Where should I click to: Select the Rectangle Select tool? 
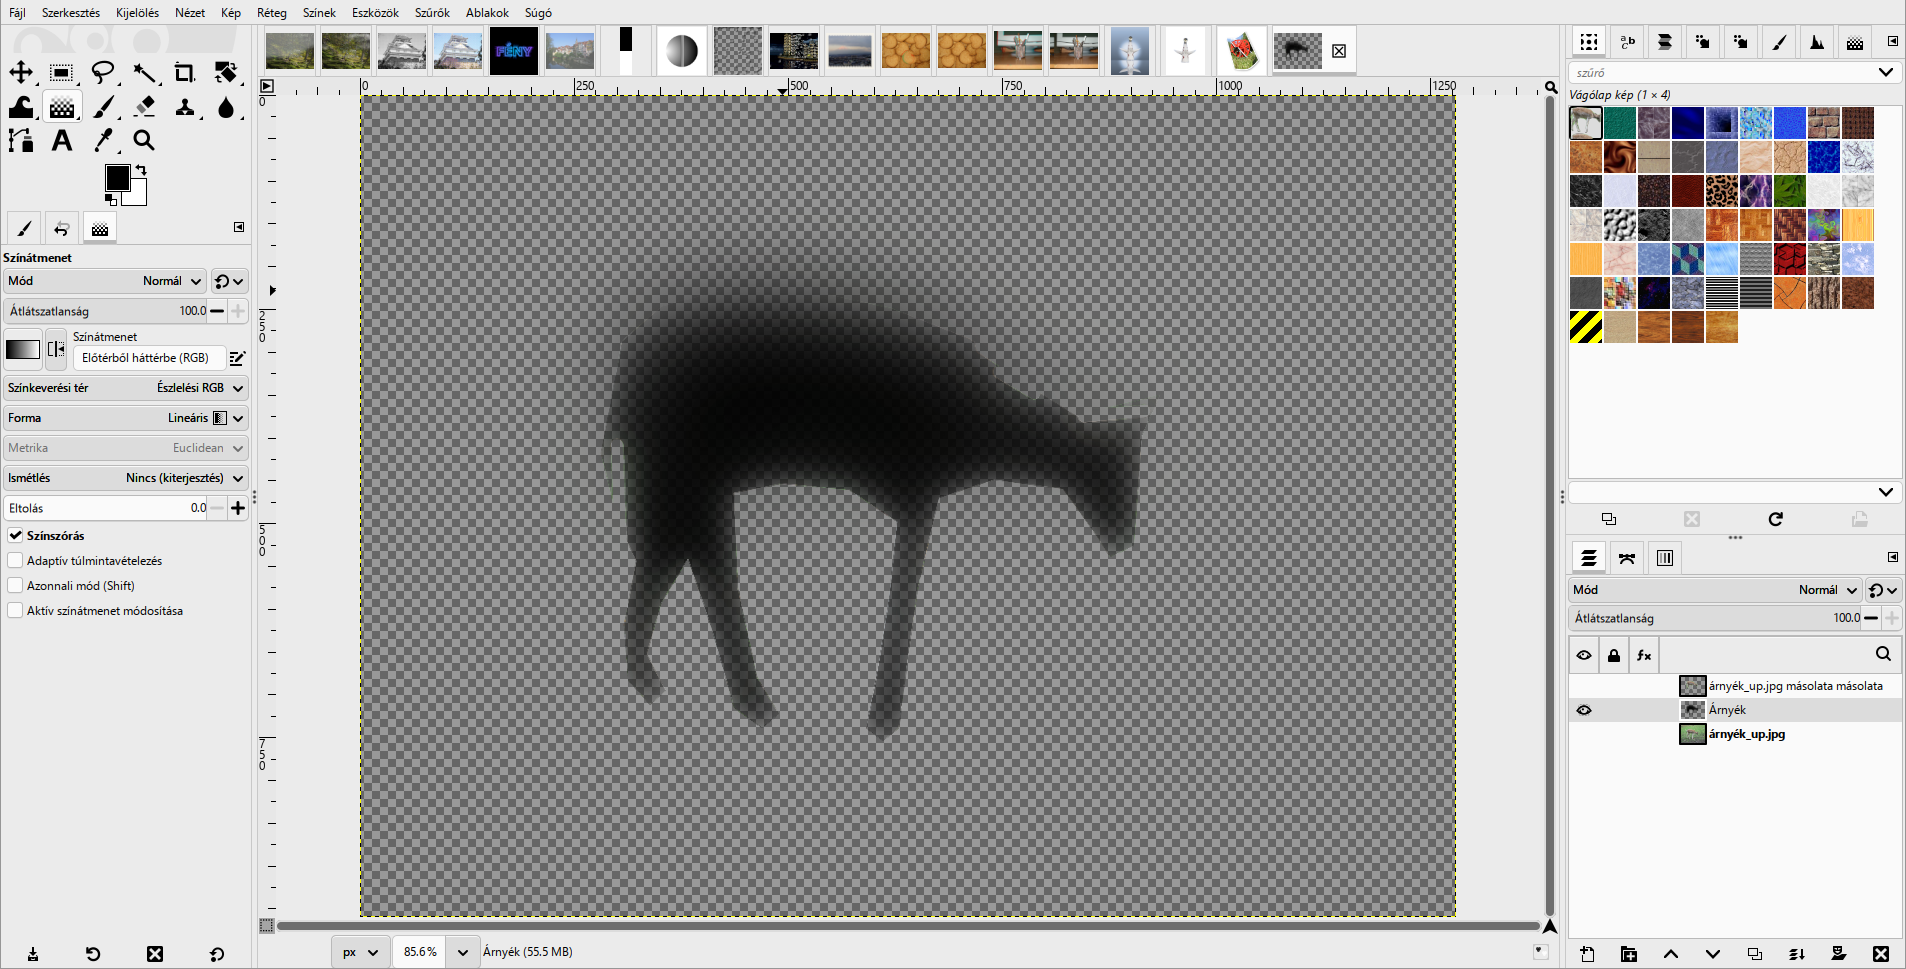pos(62,72)
